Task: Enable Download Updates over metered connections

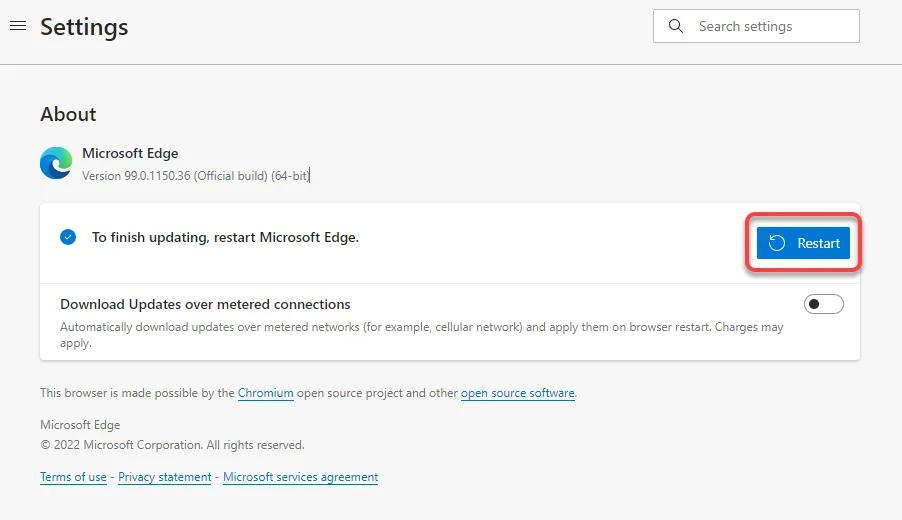Action: pos(823,304)
